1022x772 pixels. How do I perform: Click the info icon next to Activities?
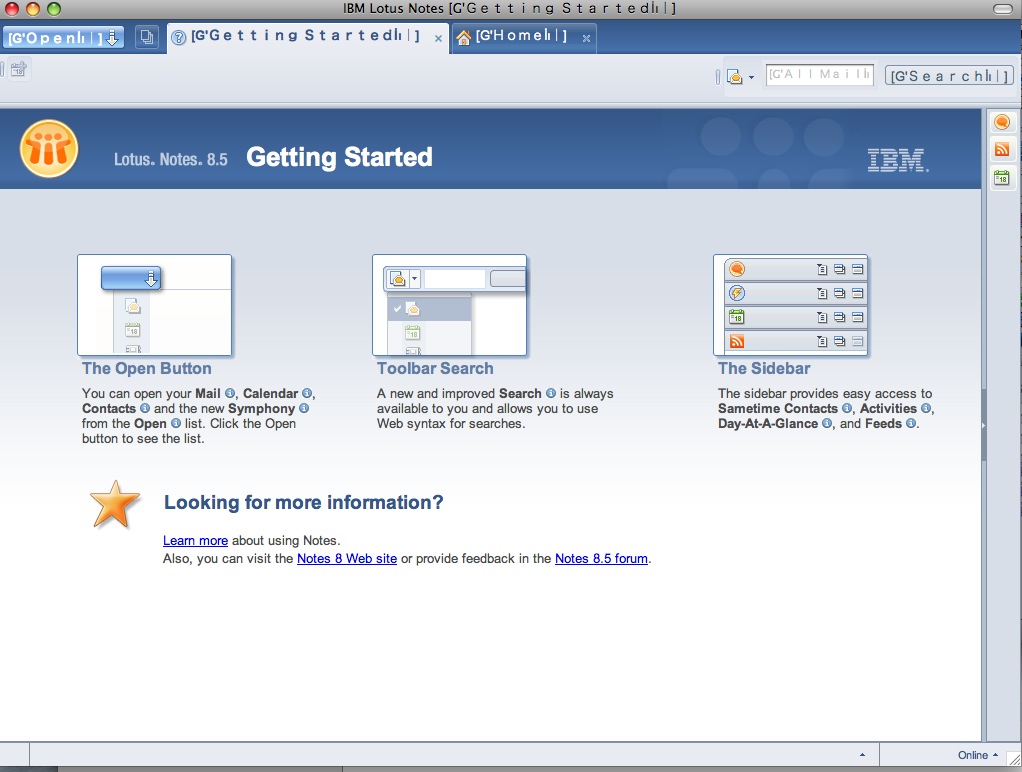pos(926,408)
